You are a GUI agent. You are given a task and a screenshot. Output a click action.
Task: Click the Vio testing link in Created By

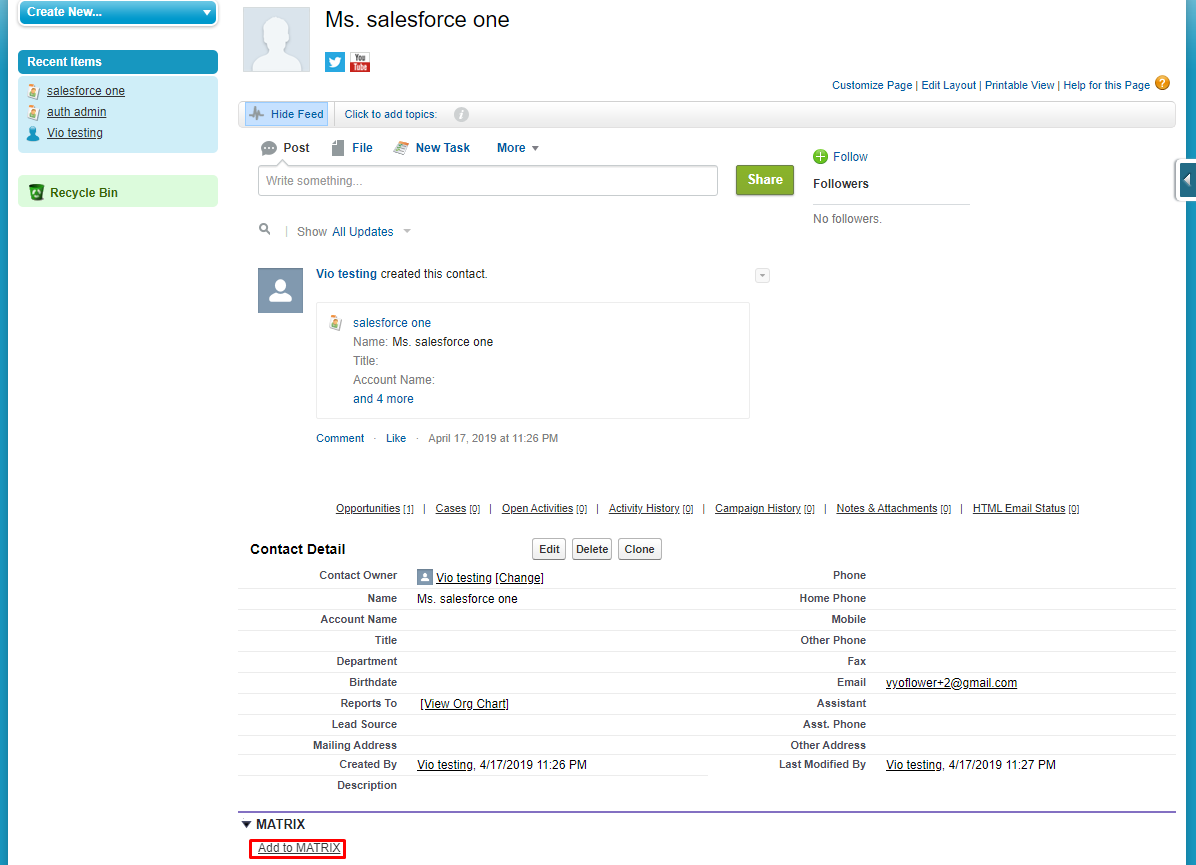(445, 765)
